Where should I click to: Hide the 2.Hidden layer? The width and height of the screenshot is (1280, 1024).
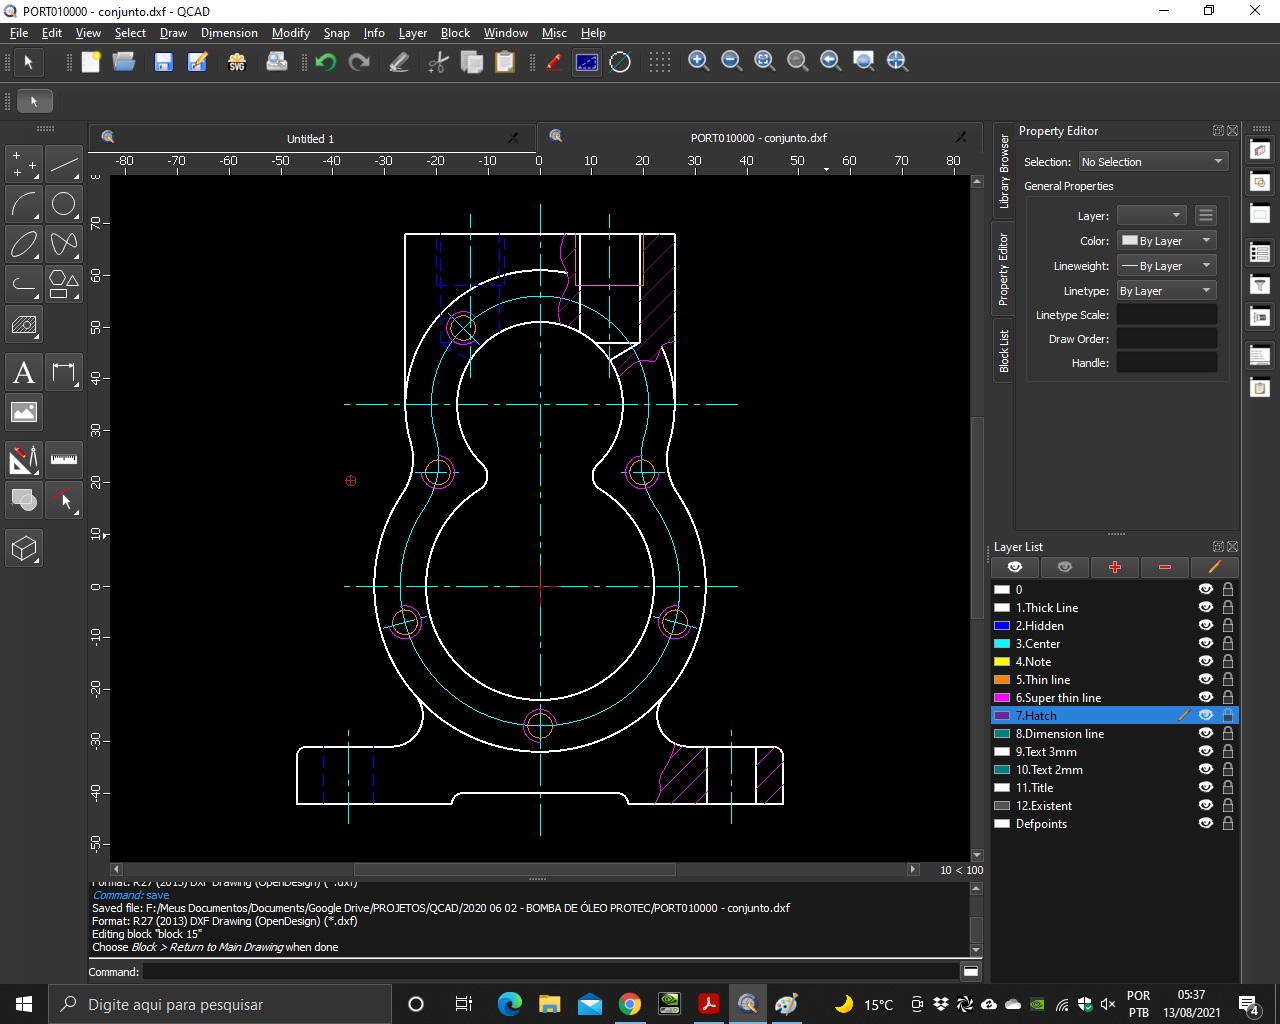pyautogui.click(x=1205, y=625)
